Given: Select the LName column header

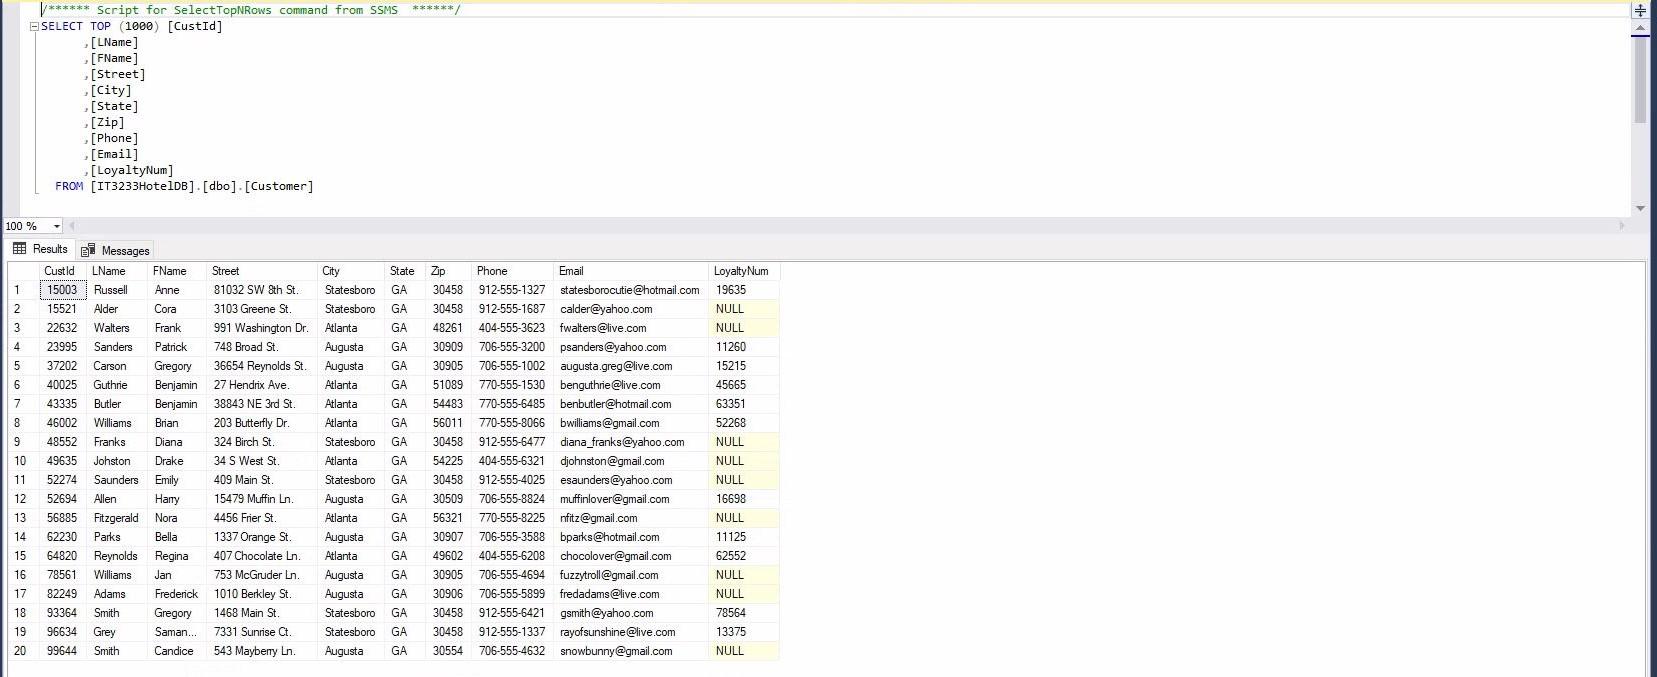Looking at the screenshot, I should pyautogui.click(x=117, y=271).
